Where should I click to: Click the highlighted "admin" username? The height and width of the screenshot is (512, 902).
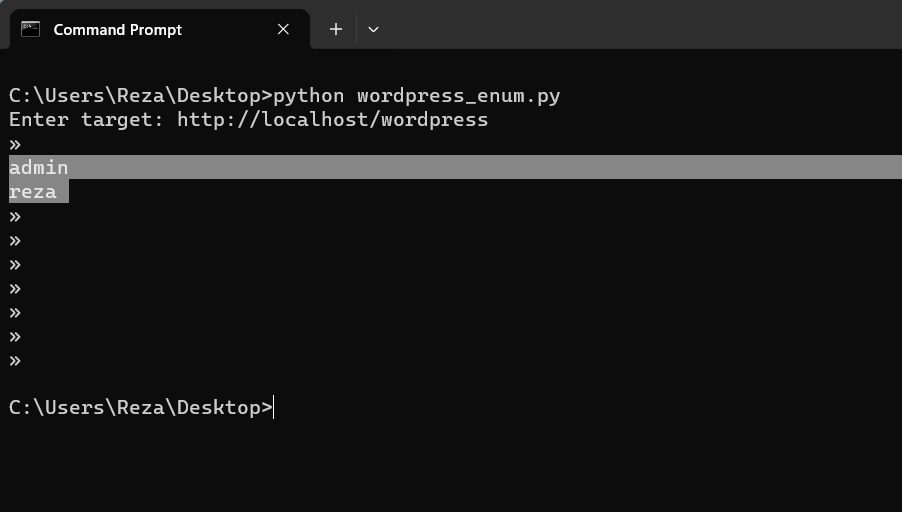[x=38, y=167]
